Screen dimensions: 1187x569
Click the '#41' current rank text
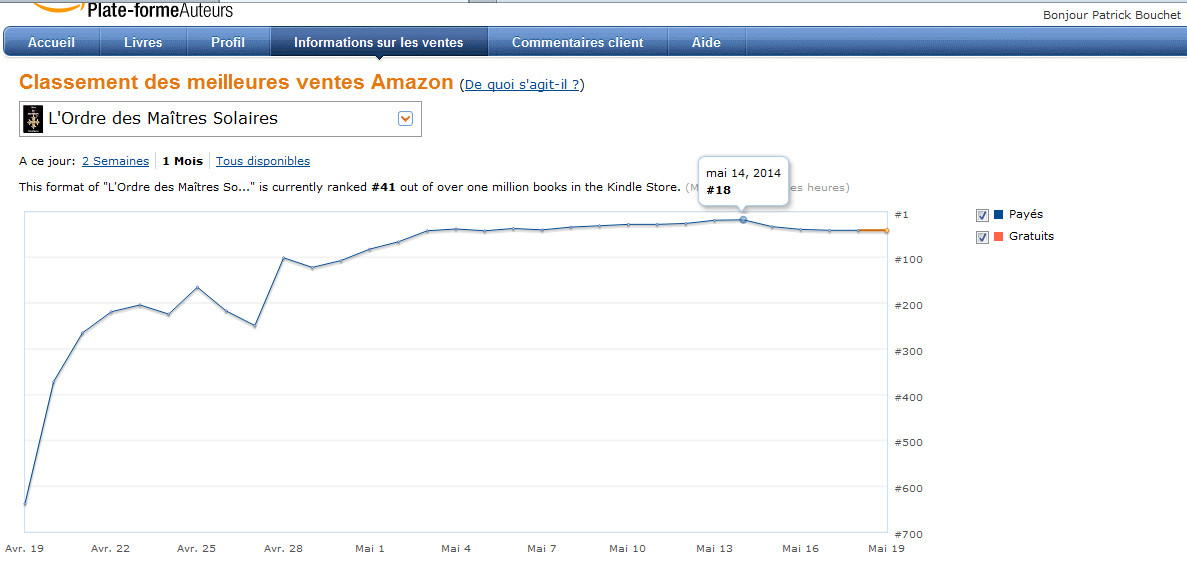click(383, 187)
